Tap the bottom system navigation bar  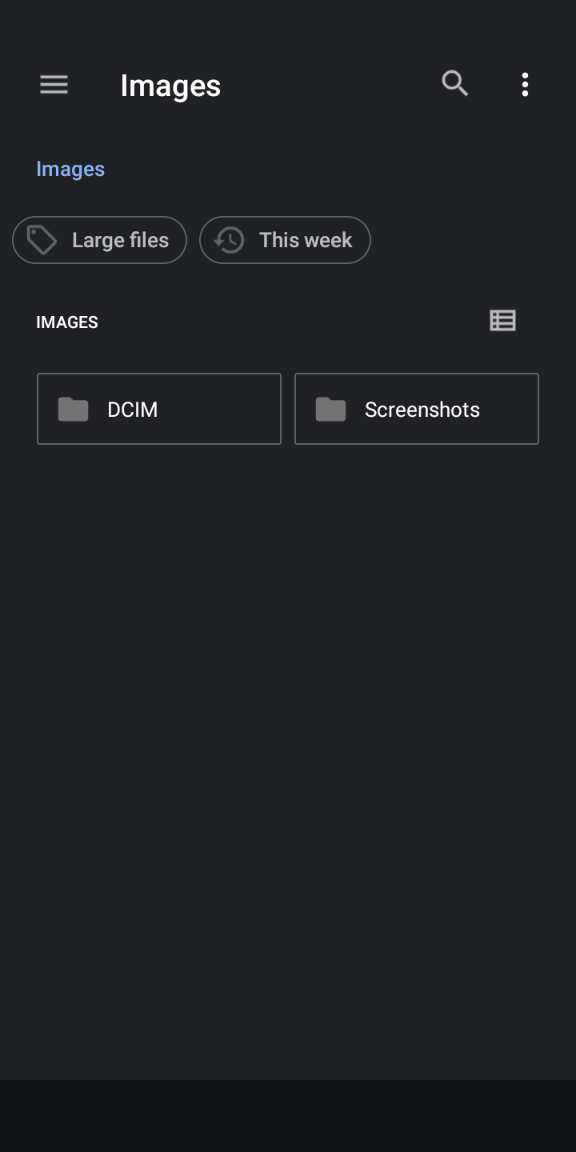point(288,1116)
